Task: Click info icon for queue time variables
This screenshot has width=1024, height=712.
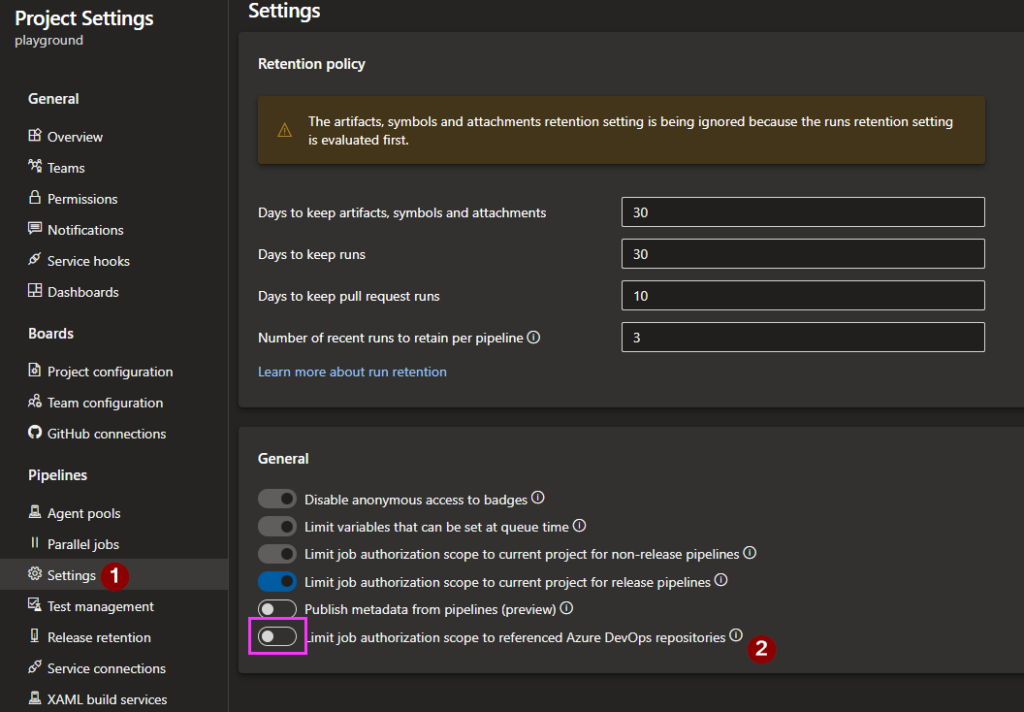Action: pyautogui.click(x=579, y=525)
